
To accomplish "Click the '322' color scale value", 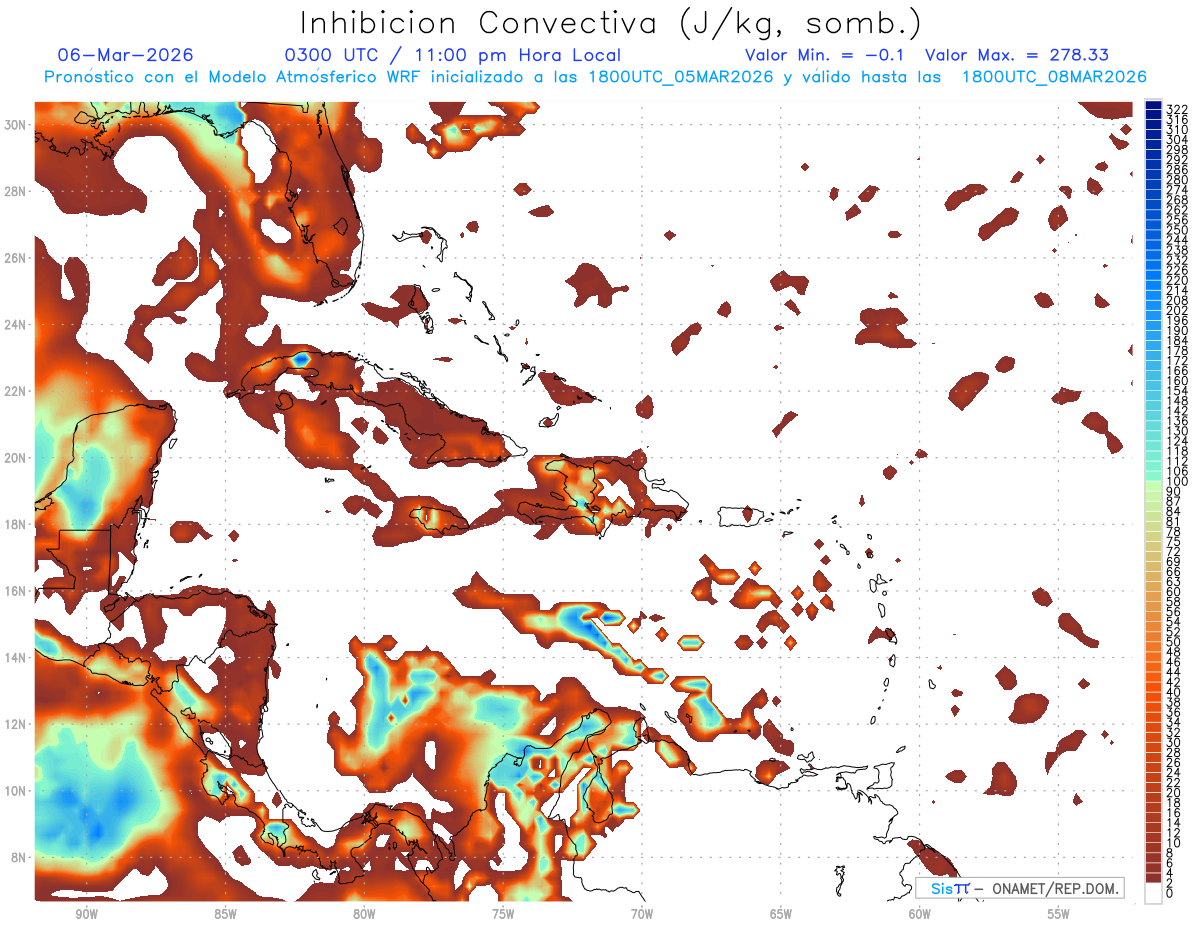I will [x=1177, y=109].
